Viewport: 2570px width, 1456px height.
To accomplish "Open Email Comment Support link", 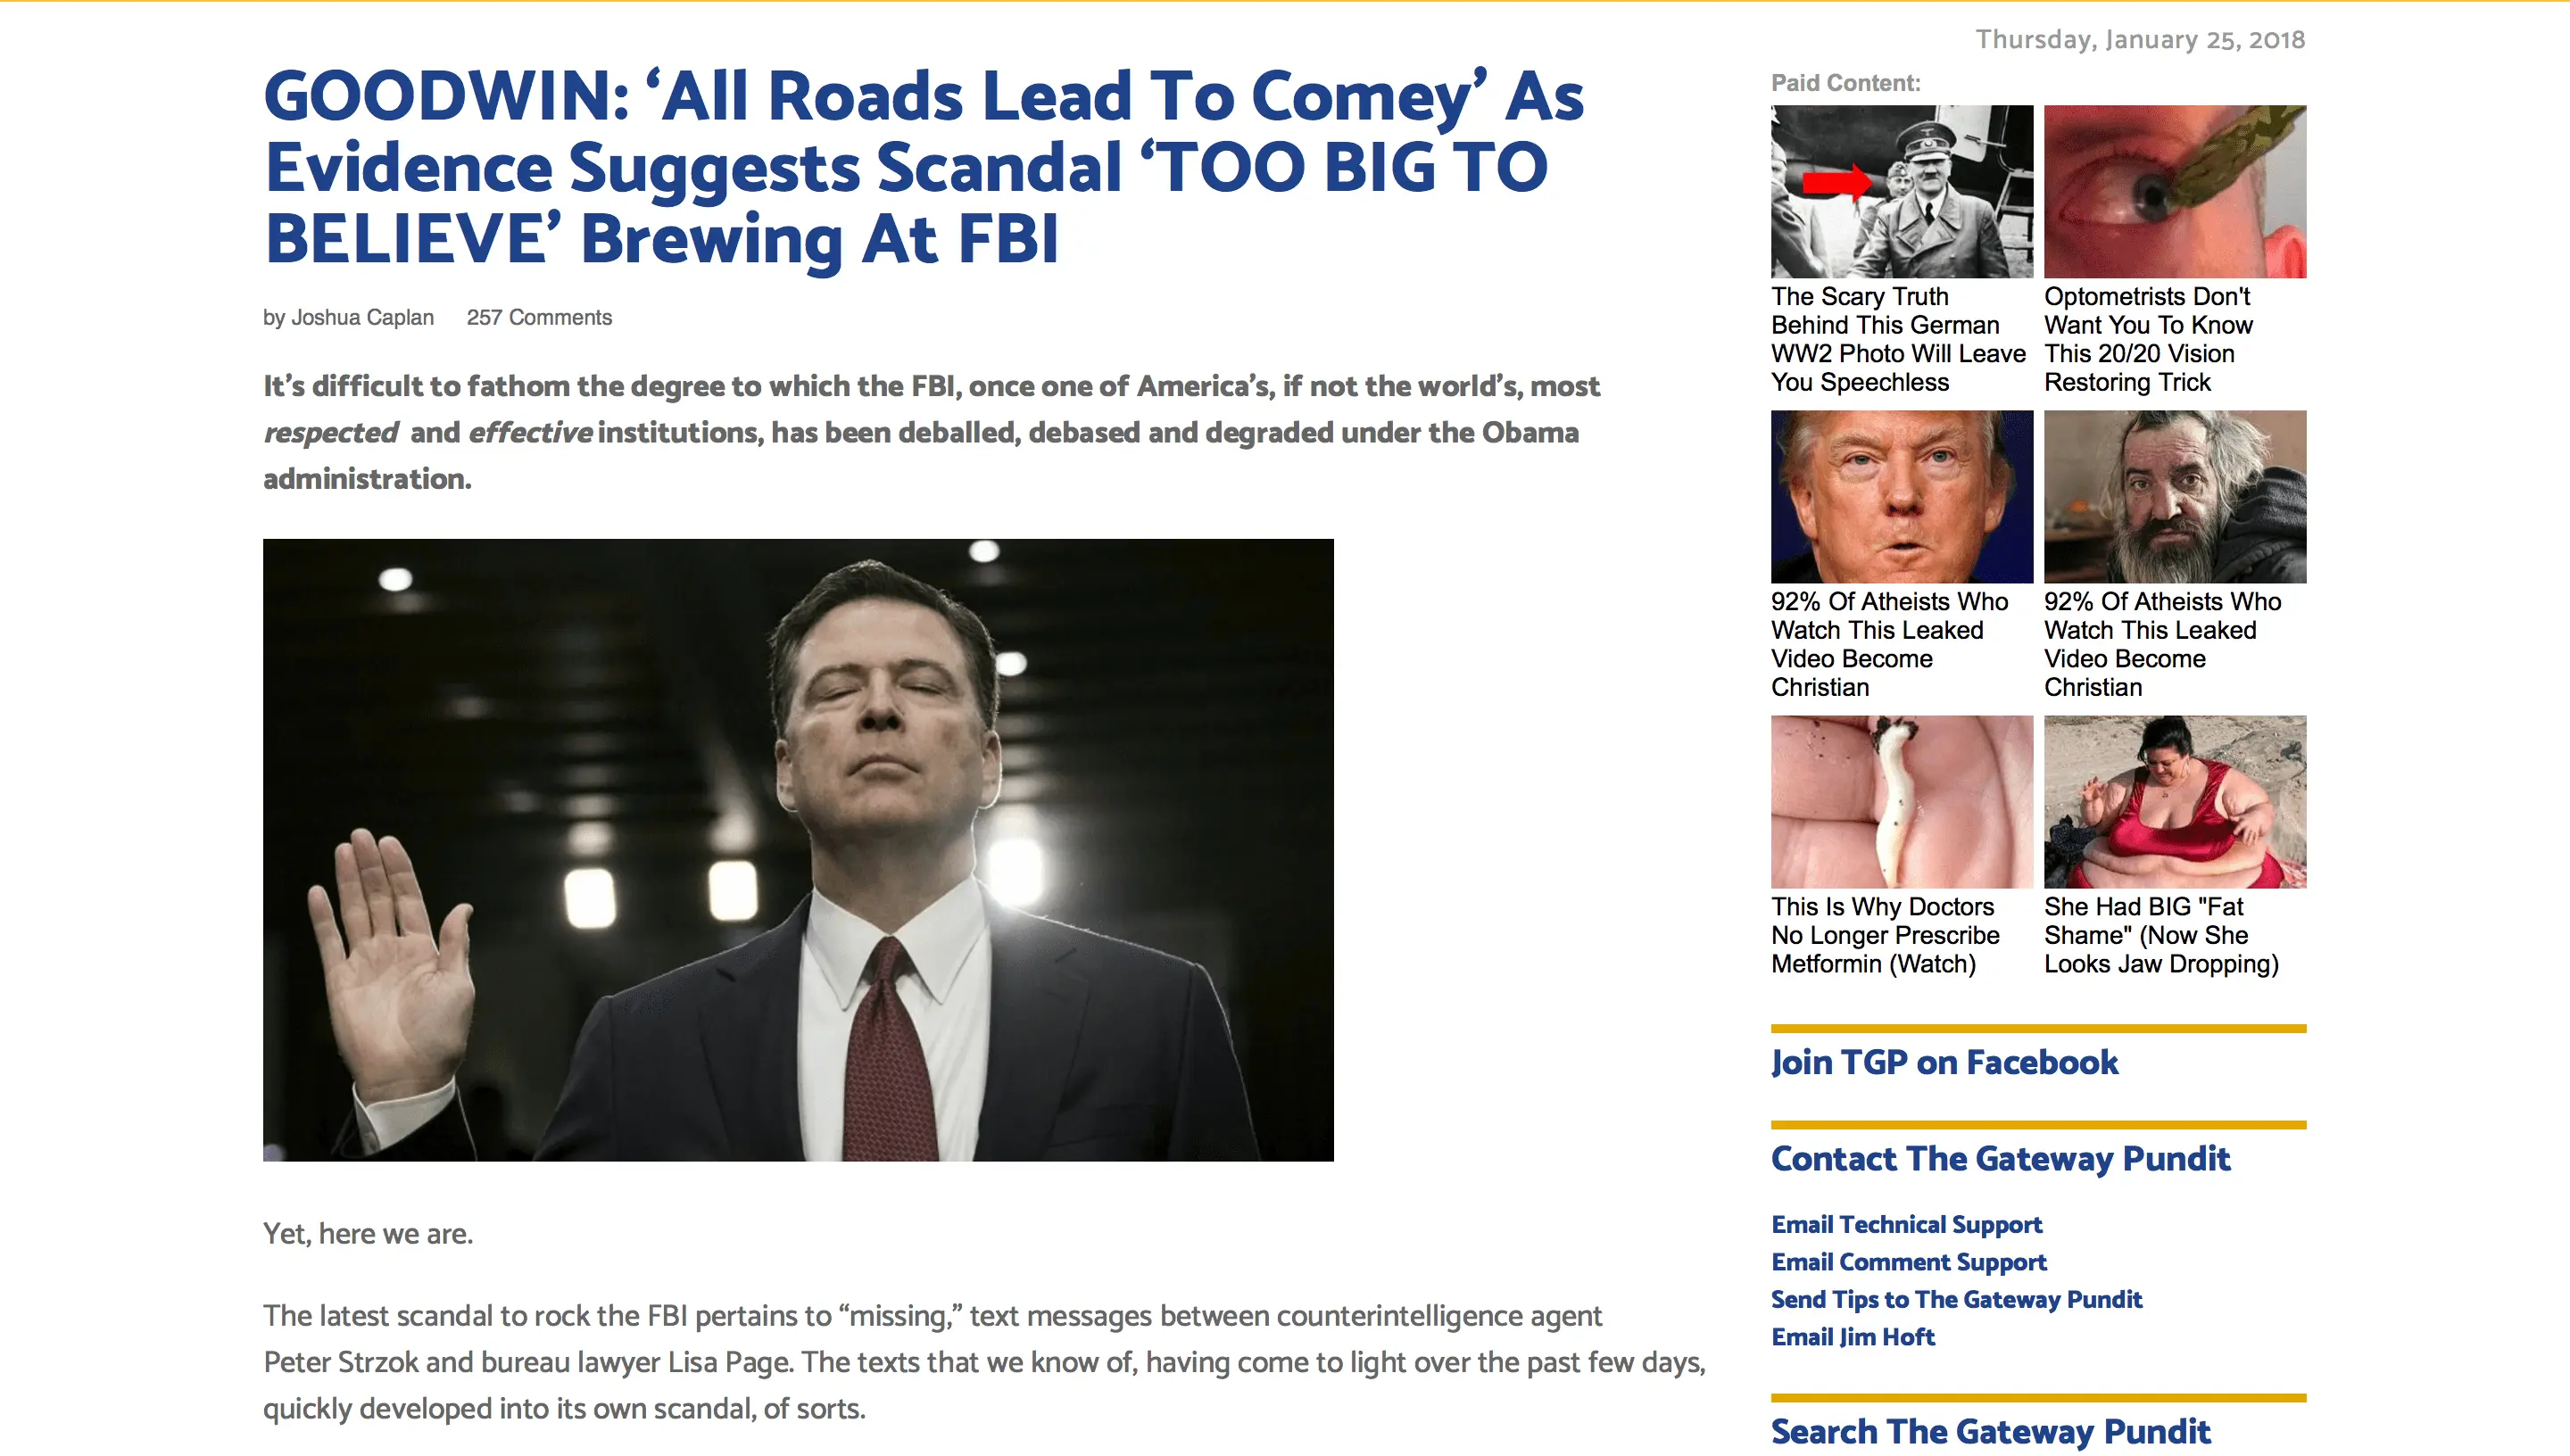I will (1908, 1262).
